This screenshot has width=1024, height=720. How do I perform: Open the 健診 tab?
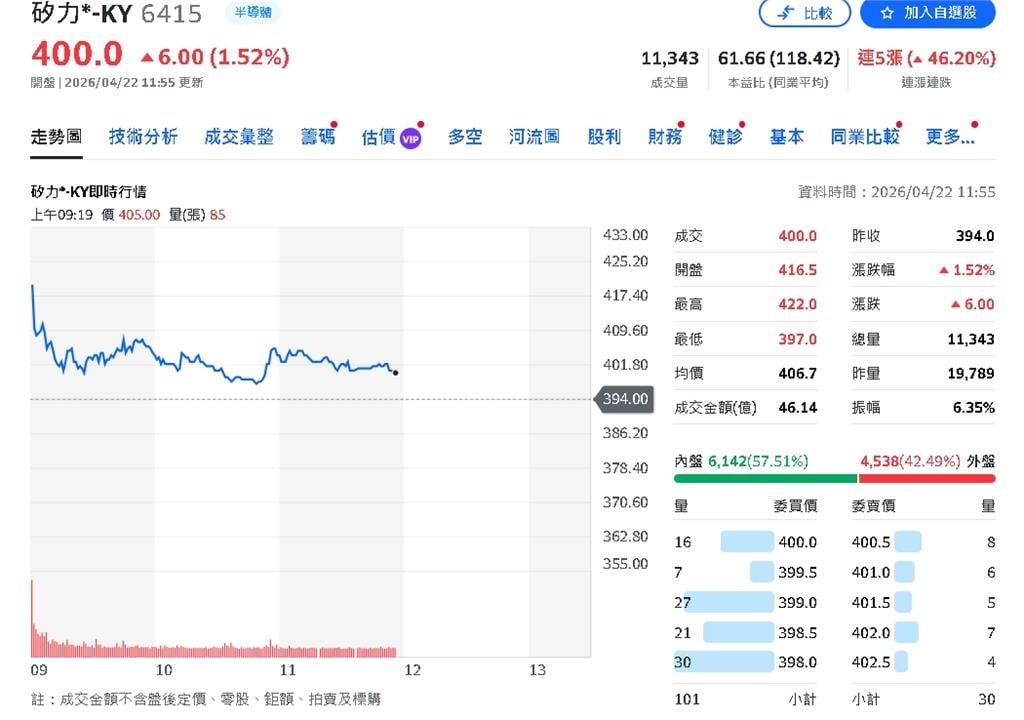click(x=725, y=137)
